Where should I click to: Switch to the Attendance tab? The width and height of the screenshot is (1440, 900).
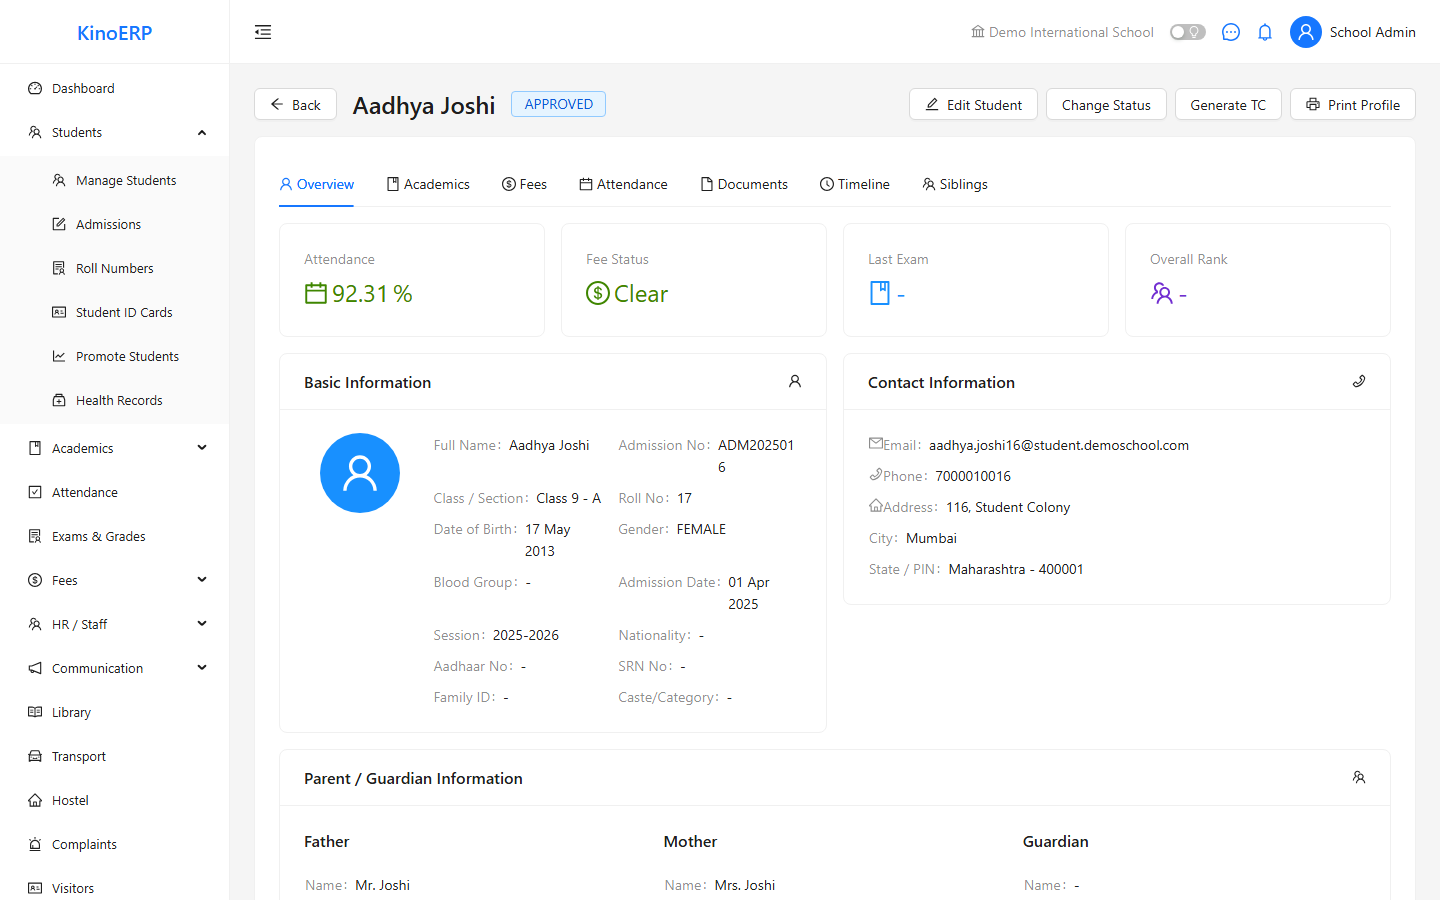coord(623,184)
